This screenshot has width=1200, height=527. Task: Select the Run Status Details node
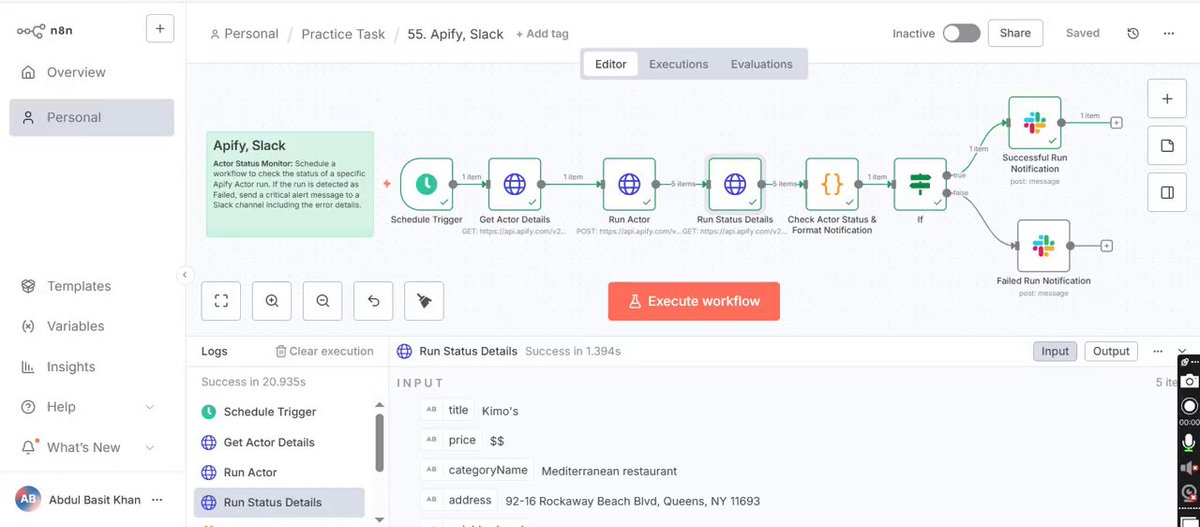click(735, 184)
